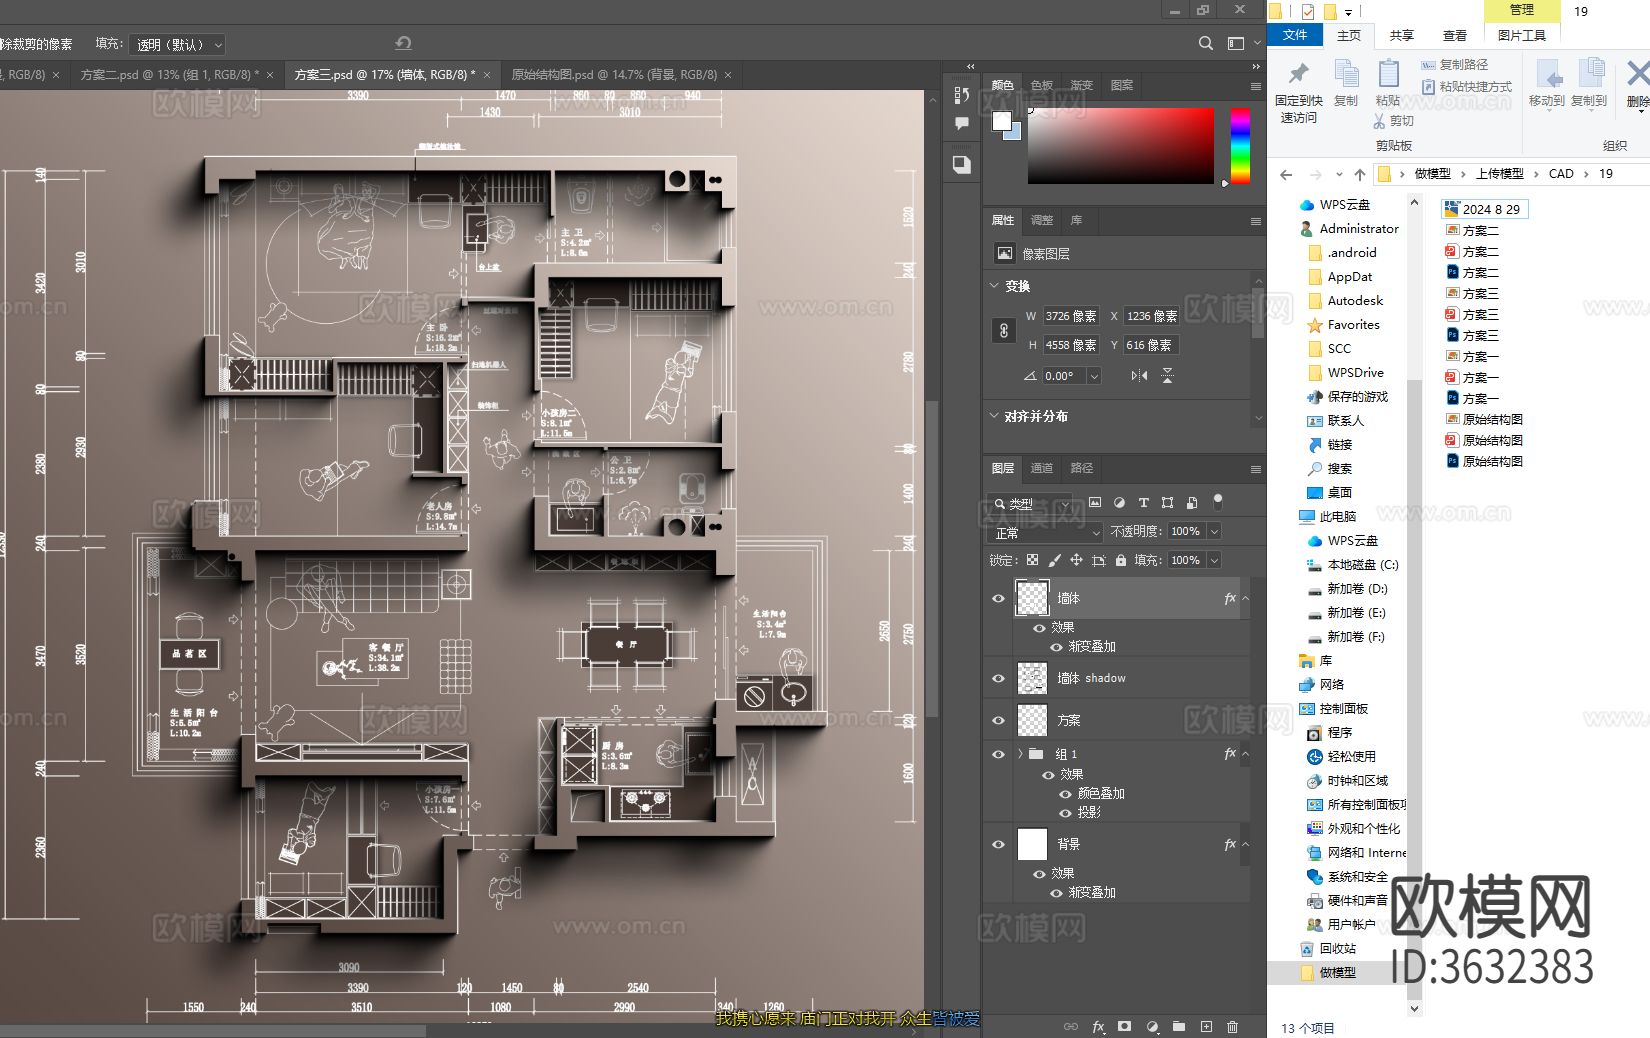Viewport: 1650px width, 1038px height.
Task: Add a layer mask from Layers panel
Action: [1125, 1026]
